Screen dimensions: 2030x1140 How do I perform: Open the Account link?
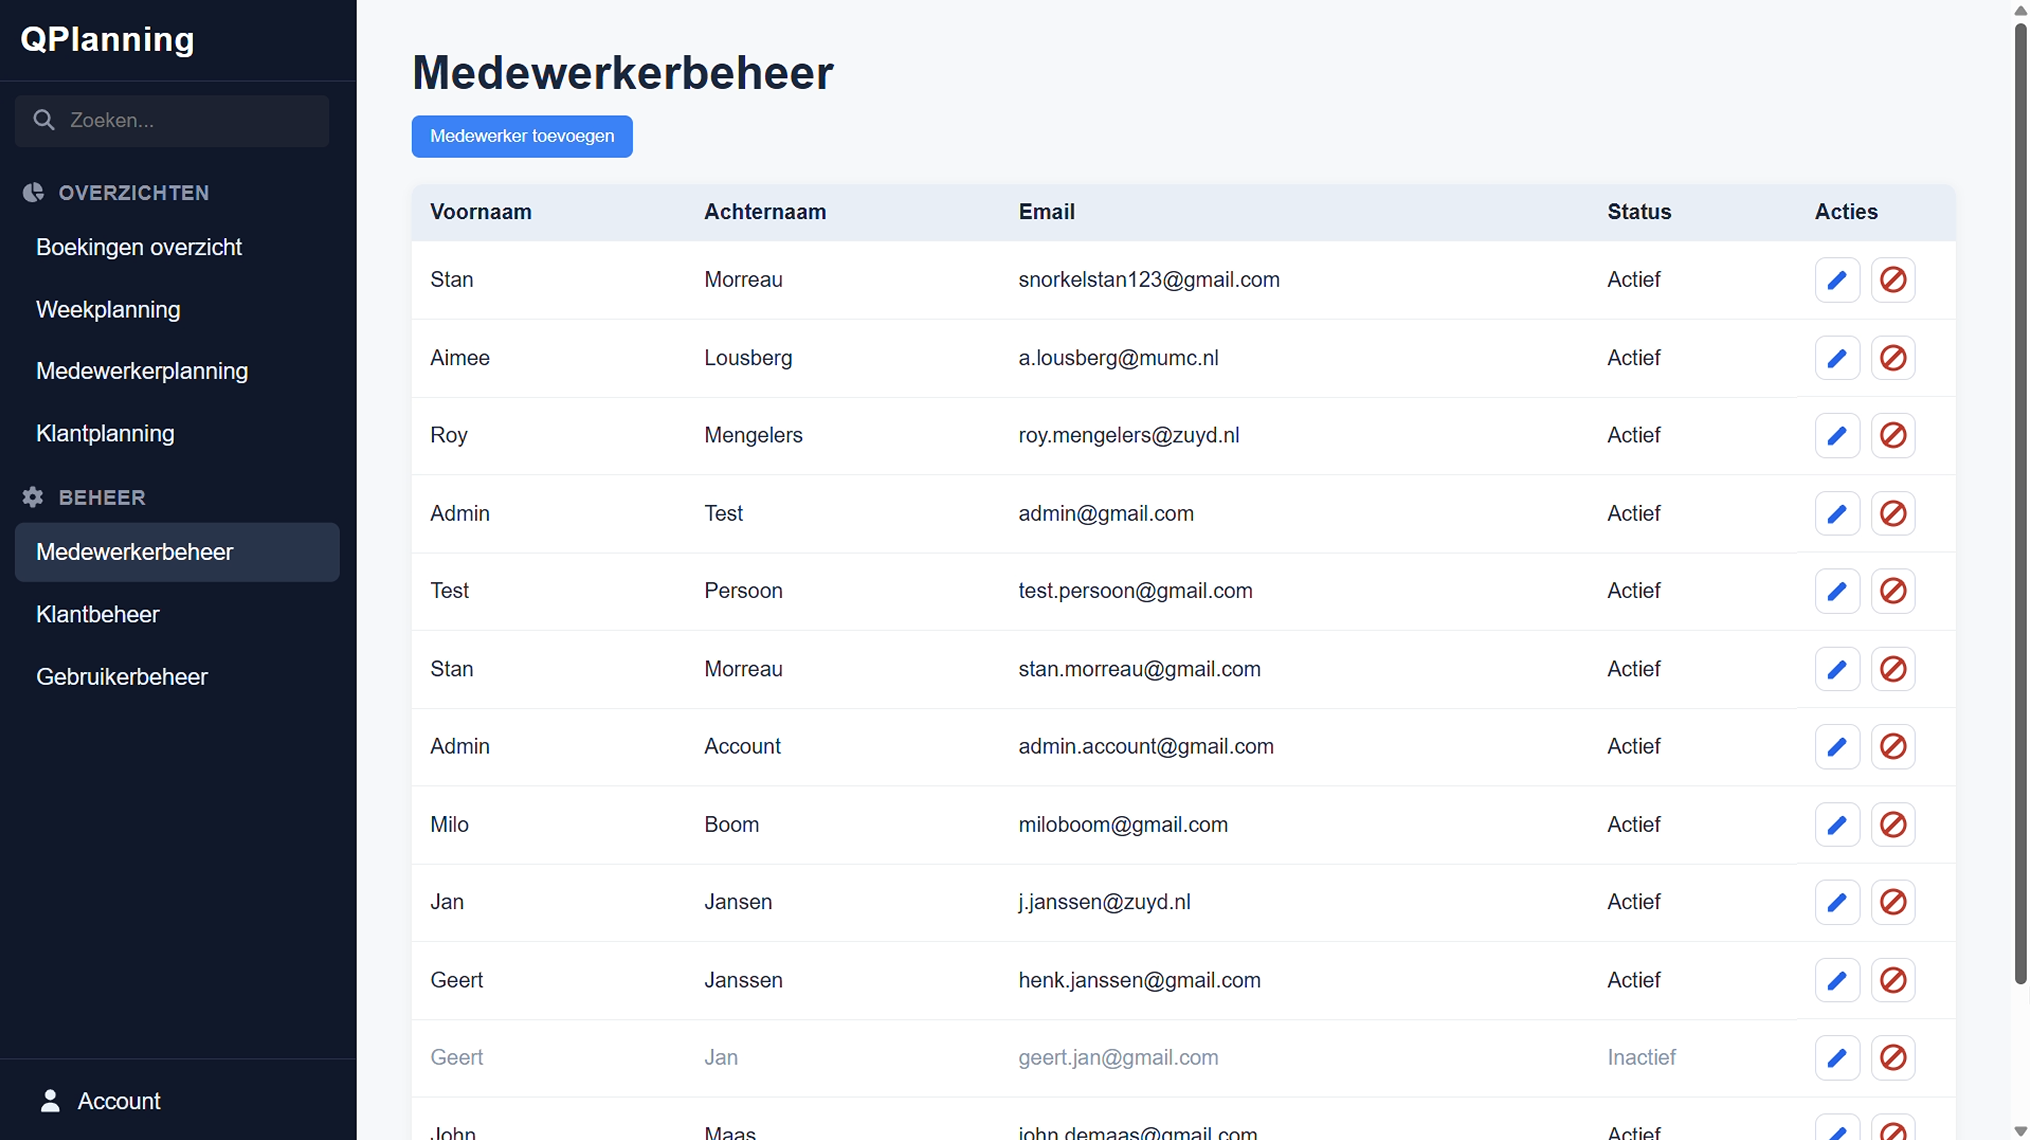coord(119,1101)
